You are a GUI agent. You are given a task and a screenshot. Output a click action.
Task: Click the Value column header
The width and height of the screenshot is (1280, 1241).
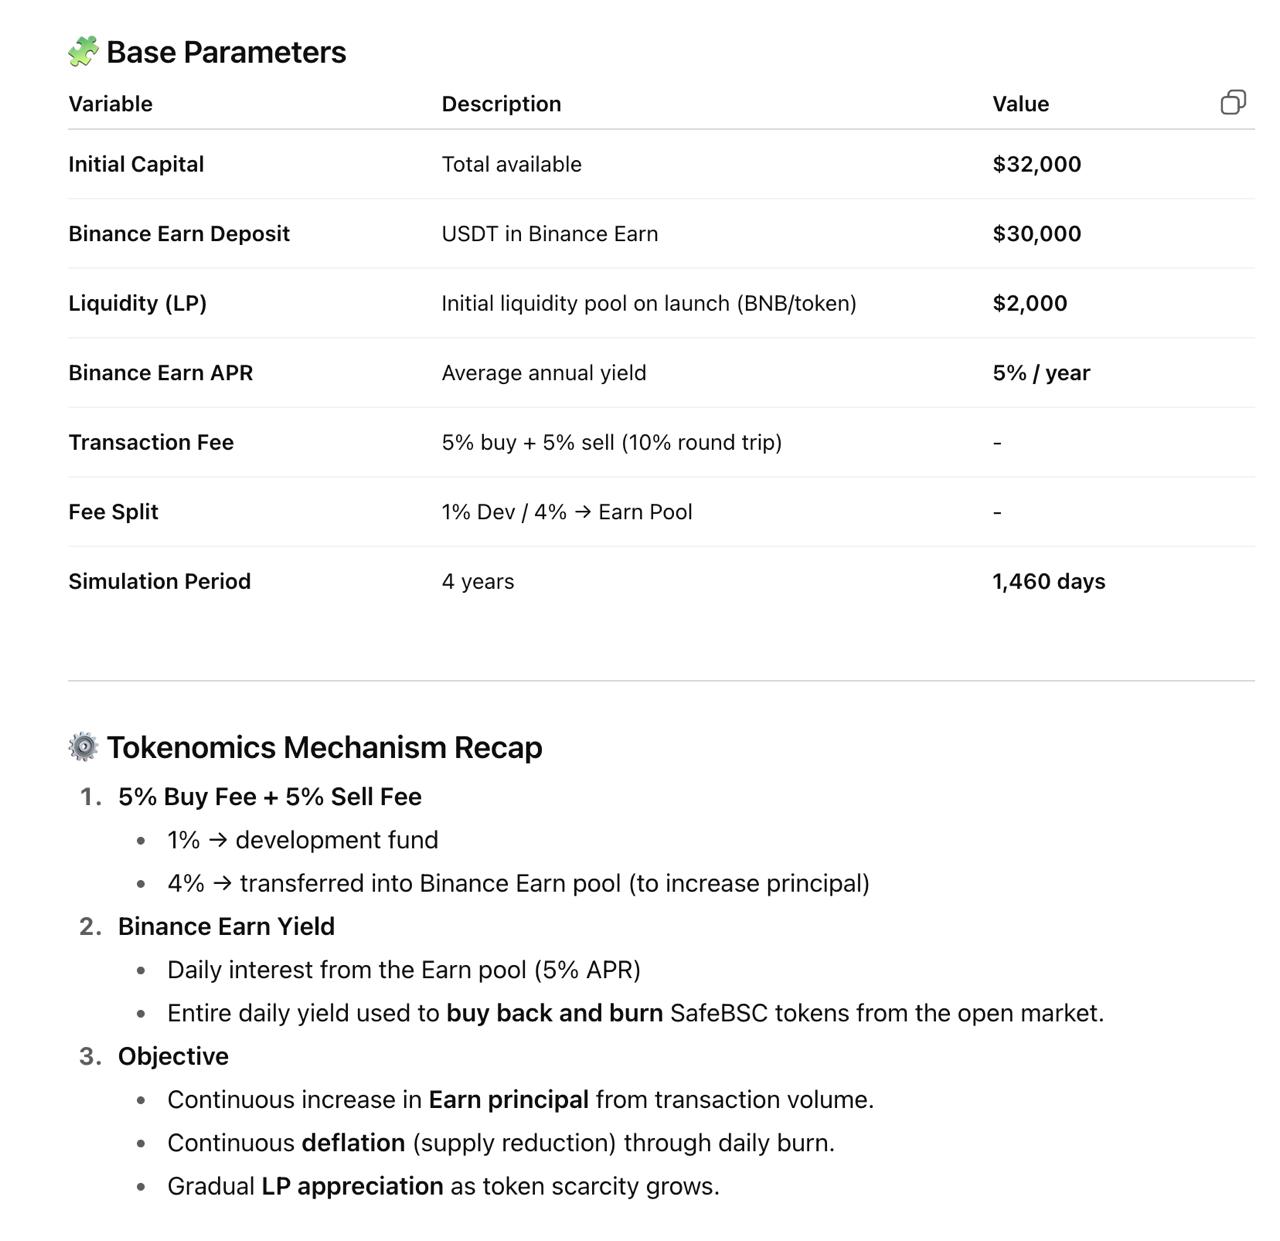click(1020, 104)
